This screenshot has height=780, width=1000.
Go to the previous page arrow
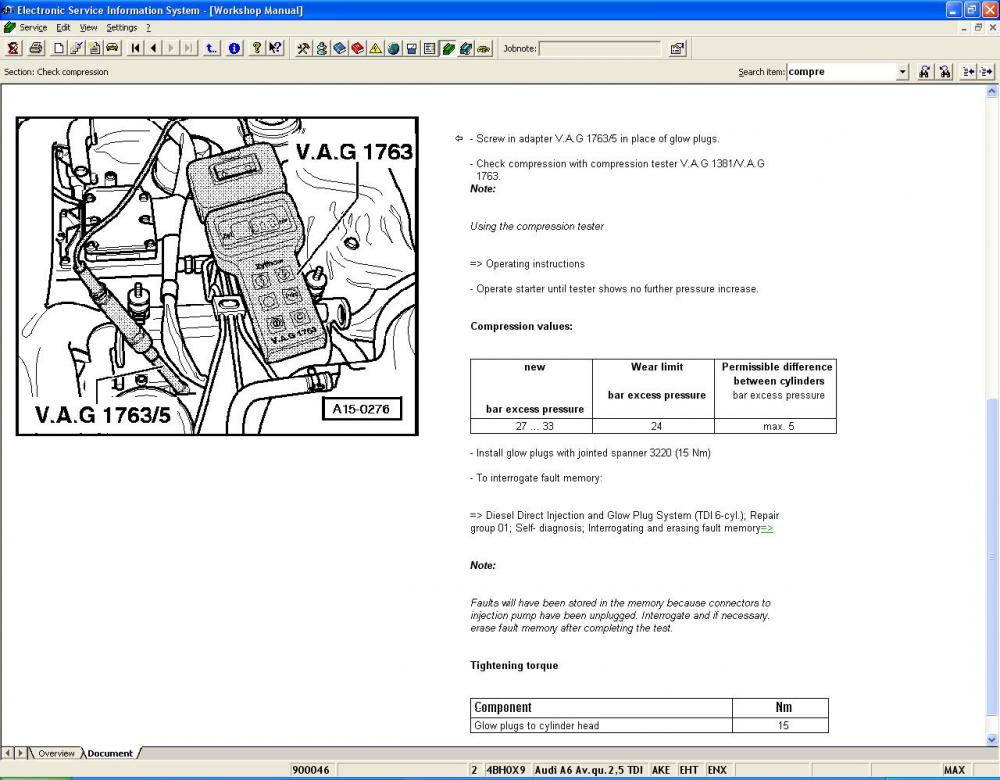tap(153, 48)
